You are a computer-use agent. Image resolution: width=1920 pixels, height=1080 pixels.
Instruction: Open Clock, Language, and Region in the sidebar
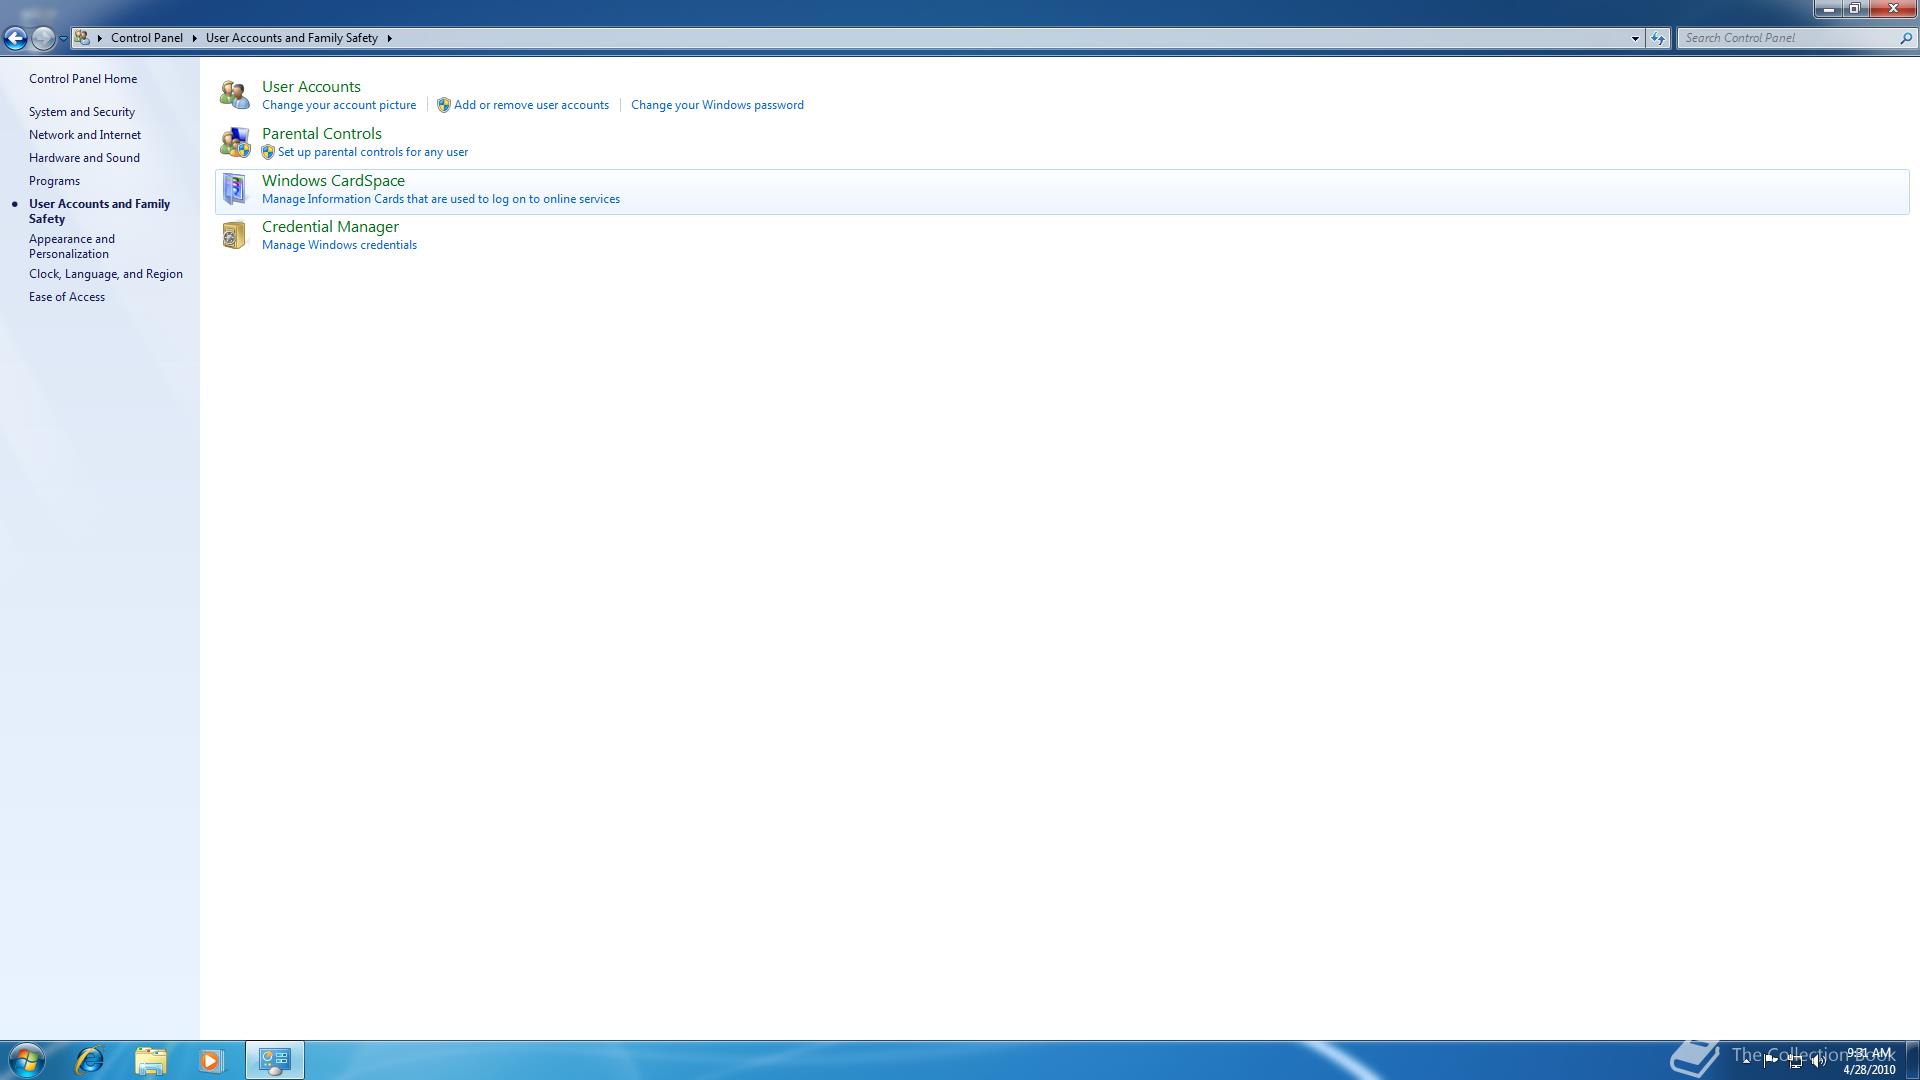click(x=106, y=274)
